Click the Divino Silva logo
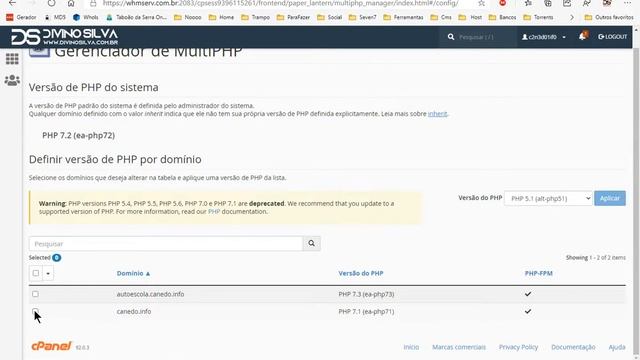 click(x=64, y=37)
